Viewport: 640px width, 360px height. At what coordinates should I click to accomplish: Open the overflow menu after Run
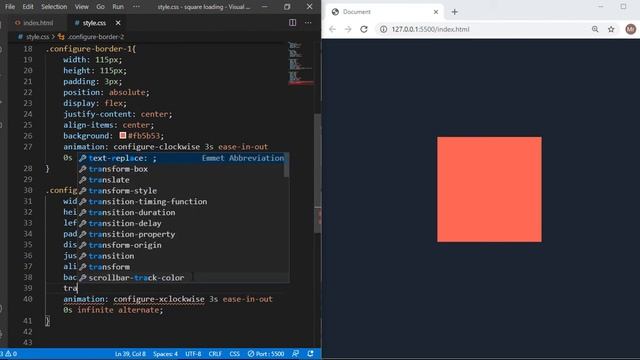(x=136, y=7)
